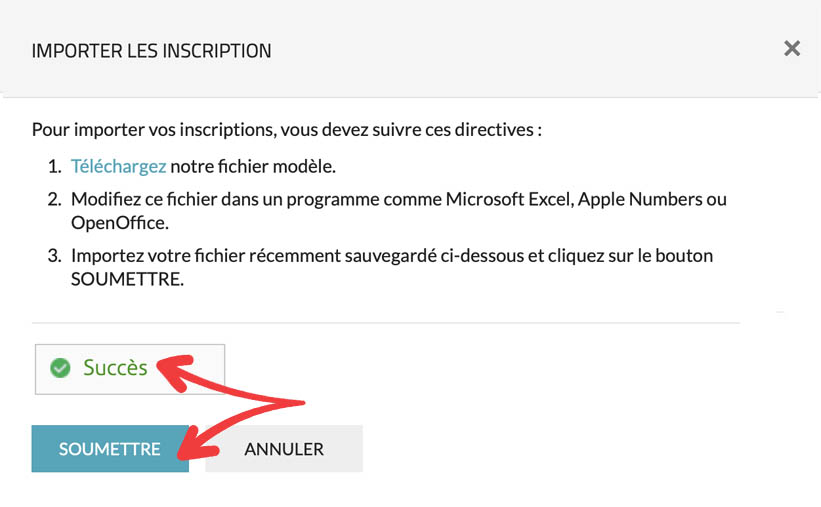
Task: Close the import dialog with the X
Action: click(x=792, y=48)
